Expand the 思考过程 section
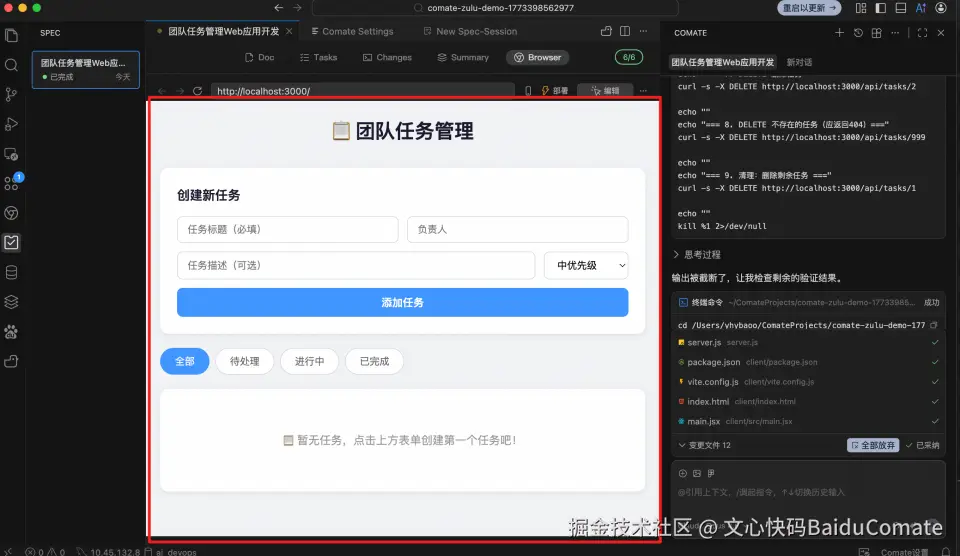The image size is (960, 556). point(697,254)
